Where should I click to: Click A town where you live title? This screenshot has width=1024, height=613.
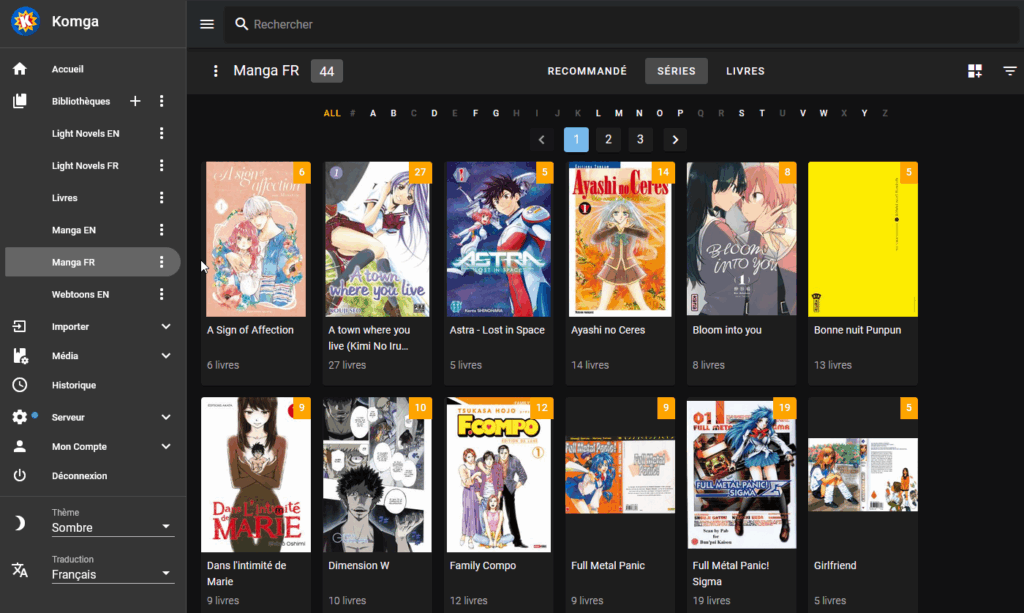(x=369, y=338)
